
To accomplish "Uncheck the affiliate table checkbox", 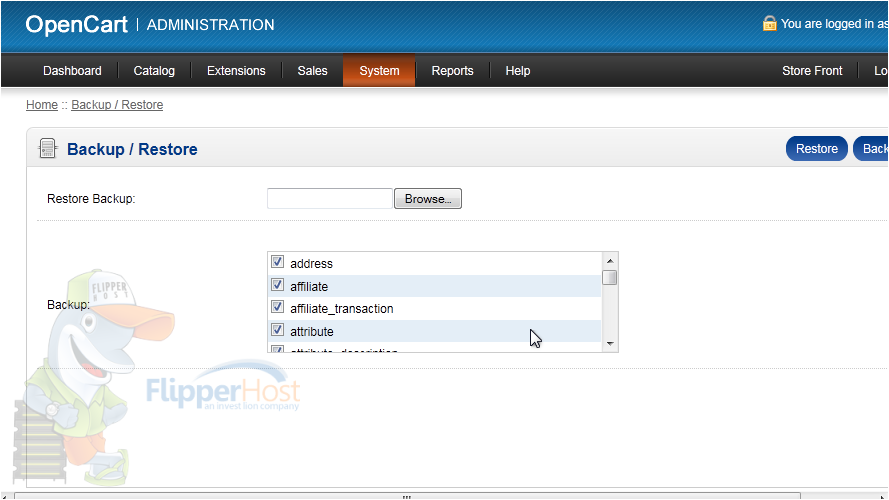I will pyautogui.click(x=277, y=285).
